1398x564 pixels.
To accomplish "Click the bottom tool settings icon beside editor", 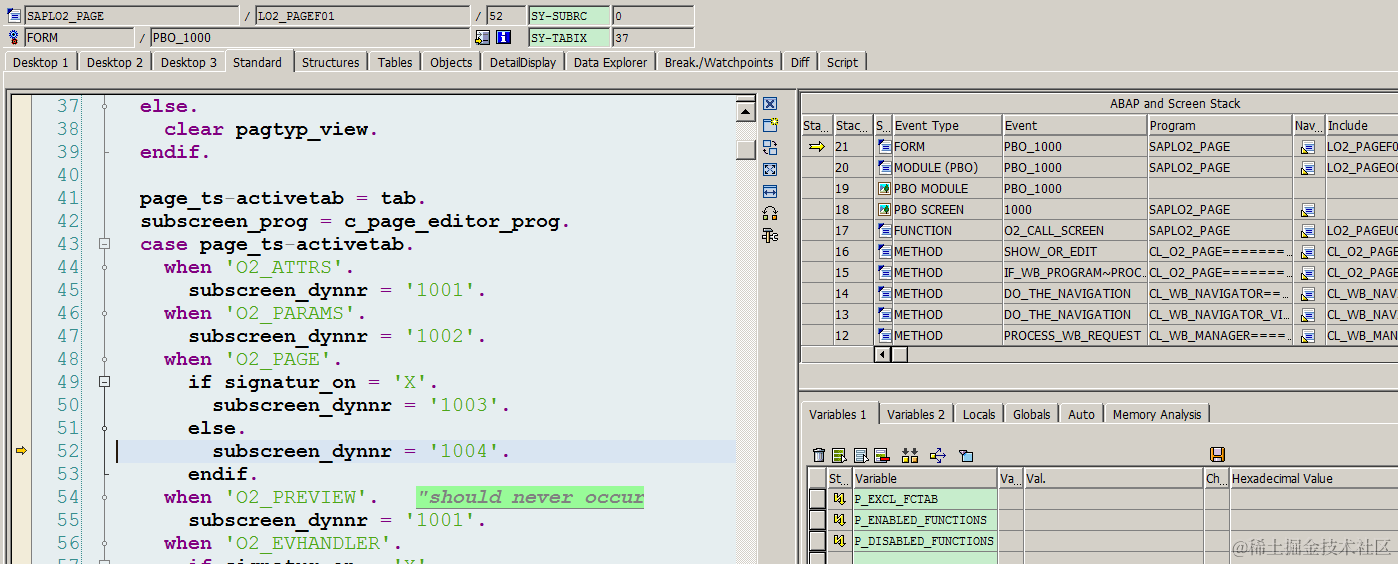I will tap(770, 235).
